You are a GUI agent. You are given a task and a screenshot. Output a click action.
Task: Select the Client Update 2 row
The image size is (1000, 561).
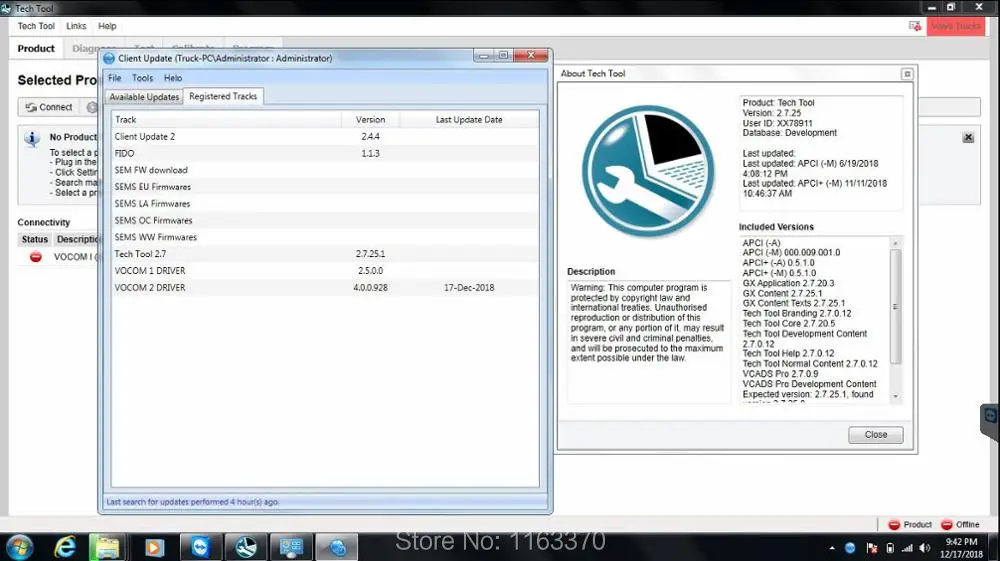[325, 136]
